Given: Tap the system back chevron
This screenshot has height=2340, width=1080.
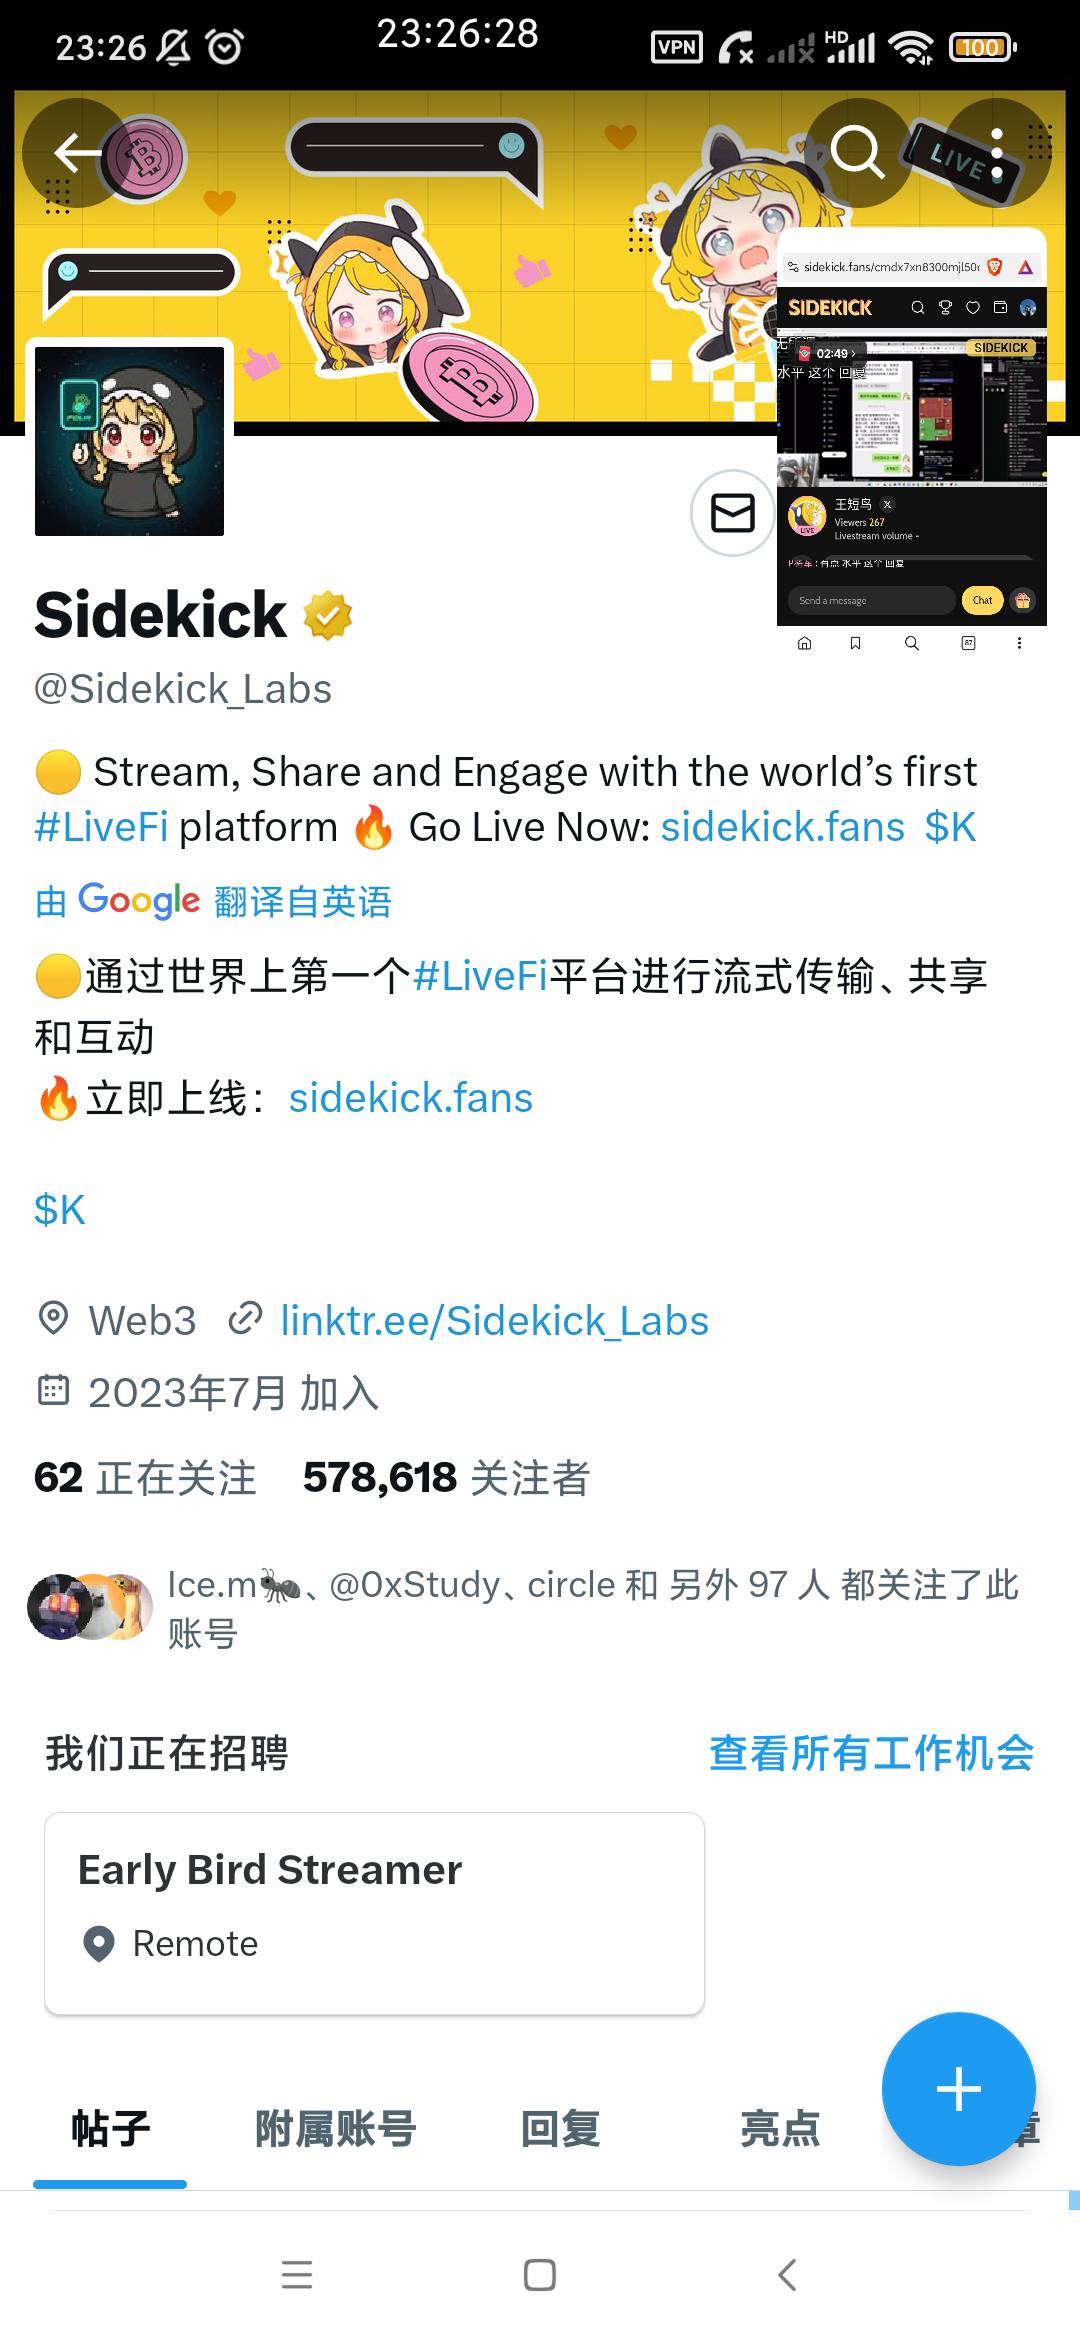Looking at the screenshot, I should [x=787, y=2275].
